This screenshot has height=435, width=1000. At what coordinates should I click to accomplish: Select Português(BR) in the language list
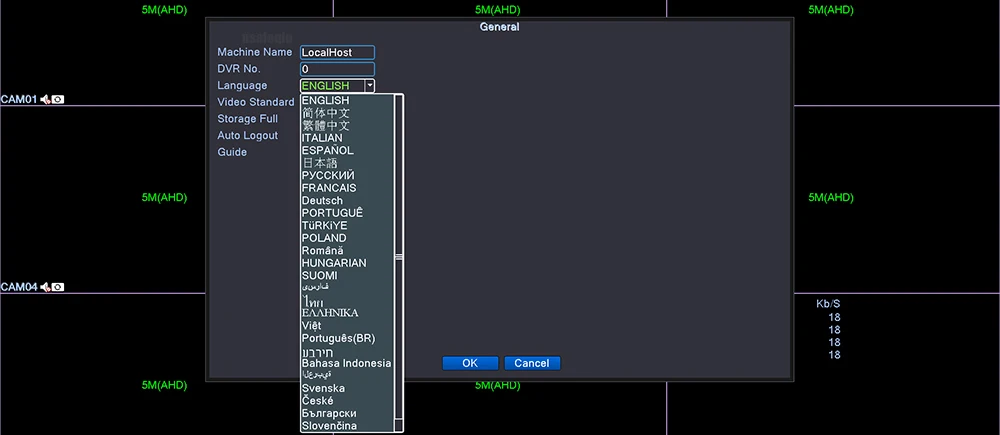347,338
